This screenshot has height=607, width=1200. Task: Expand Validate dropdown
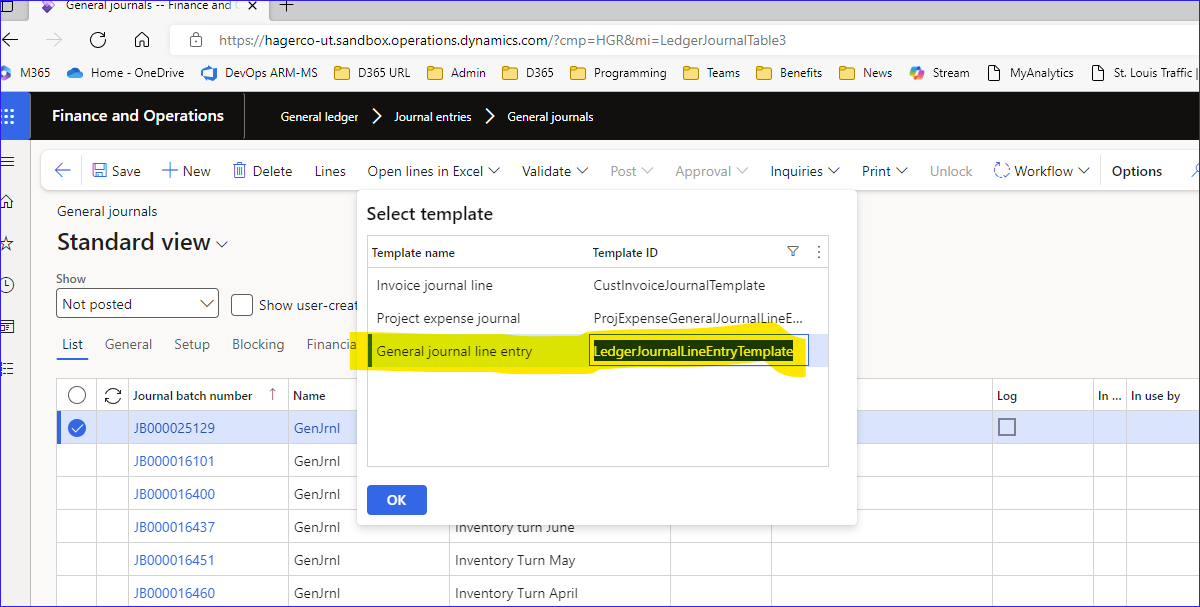[x=555, y=171]
